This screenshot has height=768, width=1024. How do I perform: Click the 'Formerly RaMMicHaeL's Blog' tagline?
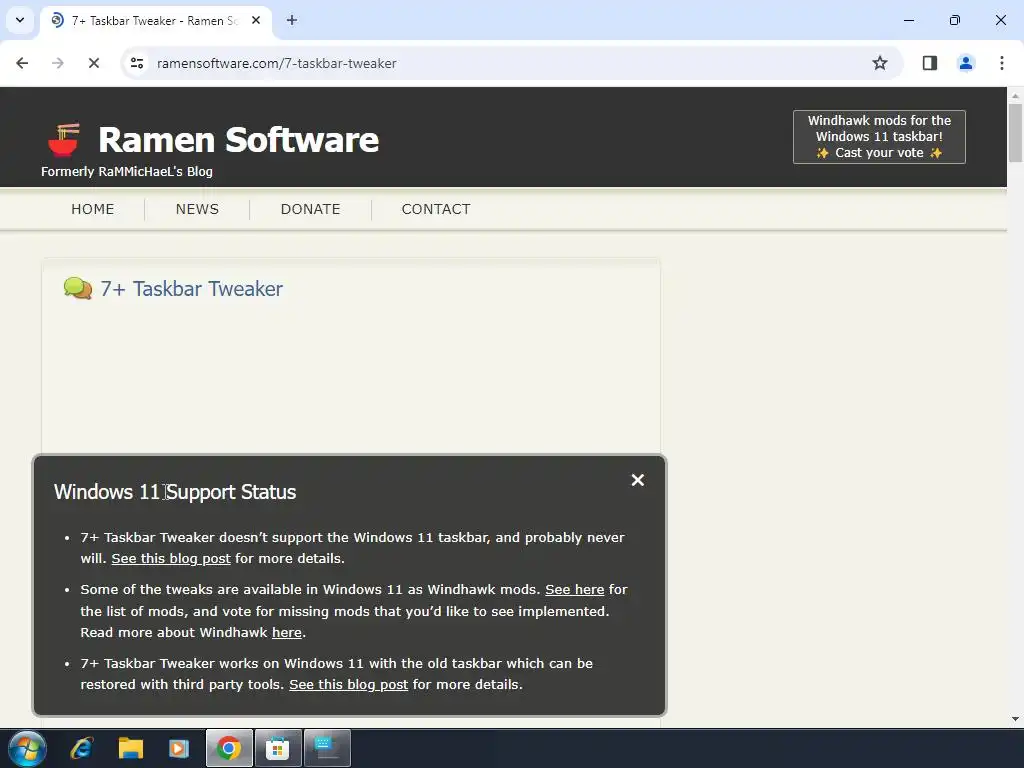127,171
